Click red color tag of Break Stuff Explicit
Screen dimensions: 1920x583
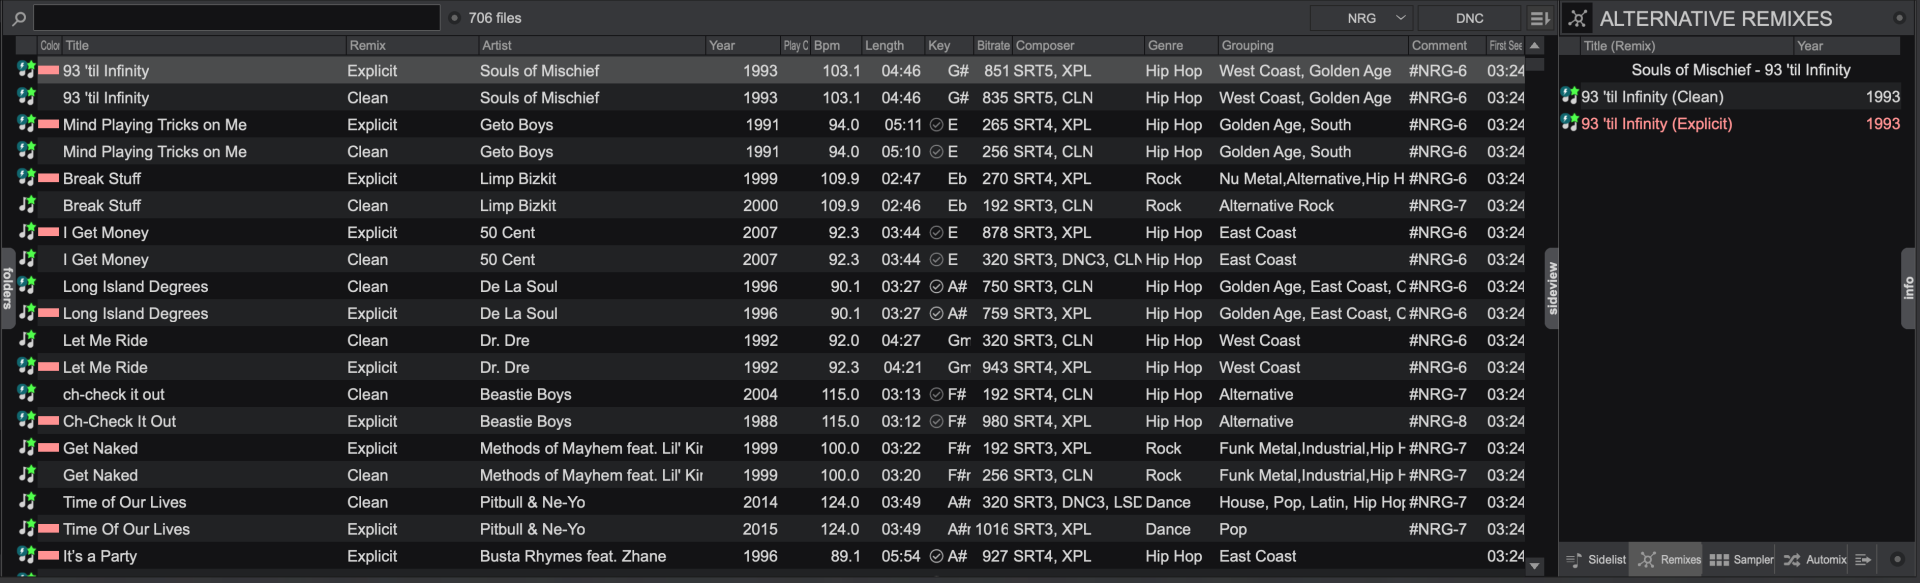coord(49,178)
